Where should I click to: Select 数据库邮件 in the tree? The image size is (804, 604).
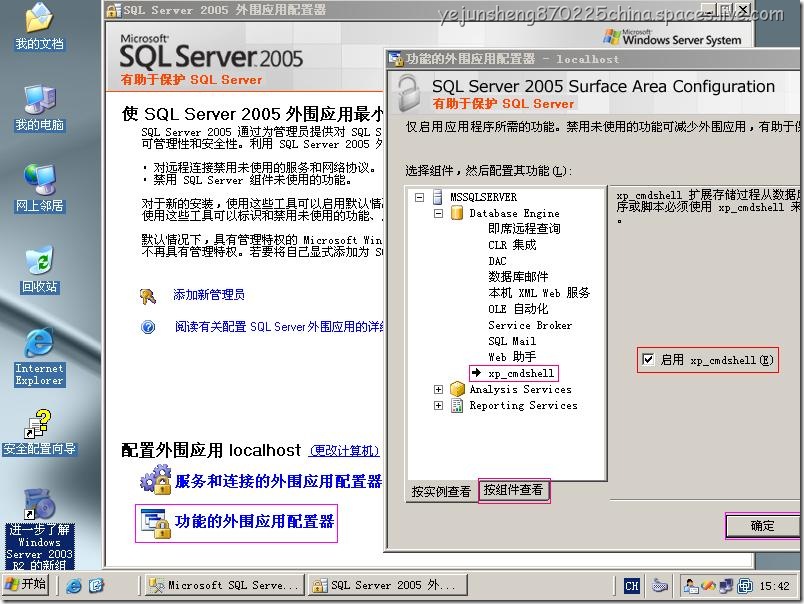(518, 277)
